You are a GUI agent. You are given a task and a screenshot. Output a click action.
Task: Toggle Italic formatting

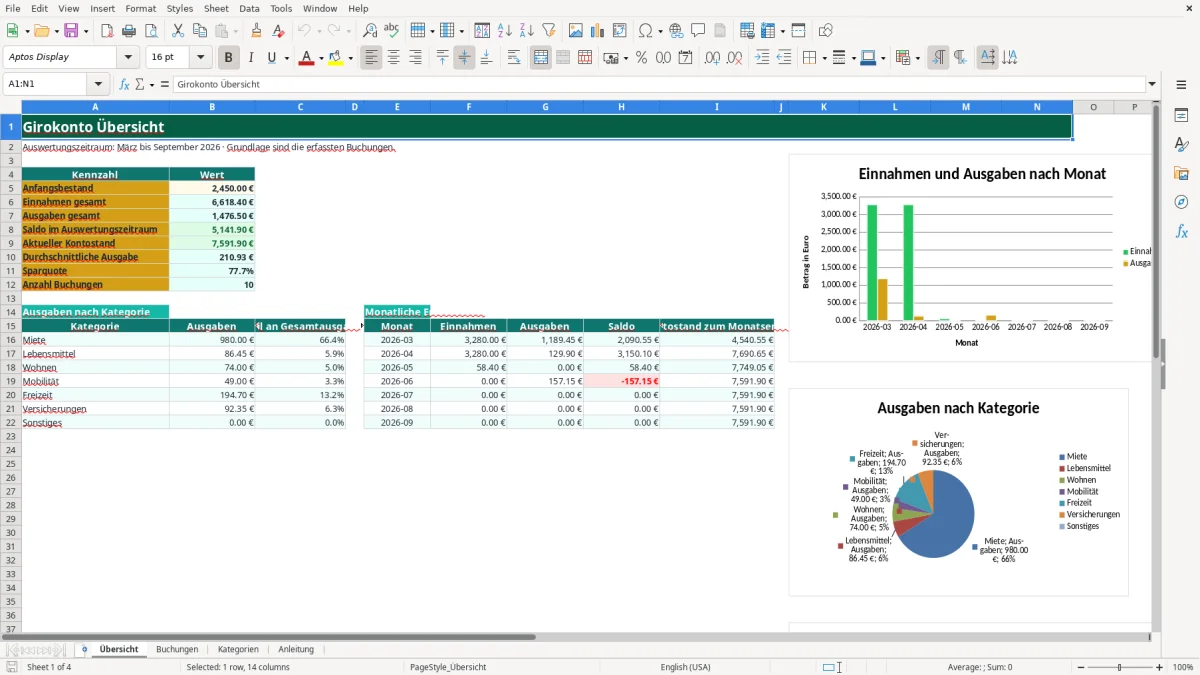[x=251, y=58]
